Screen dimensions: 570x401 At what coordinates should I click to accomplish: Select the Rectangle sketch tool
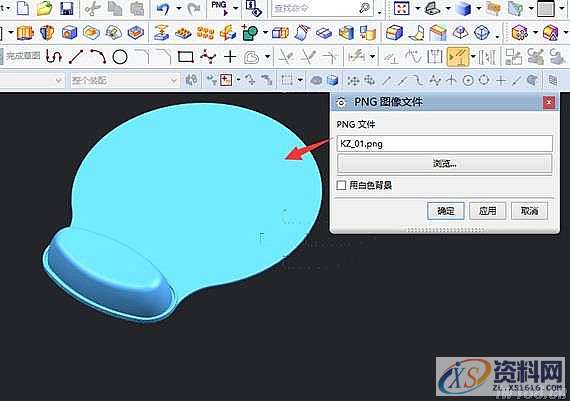(x=186, y=57)
